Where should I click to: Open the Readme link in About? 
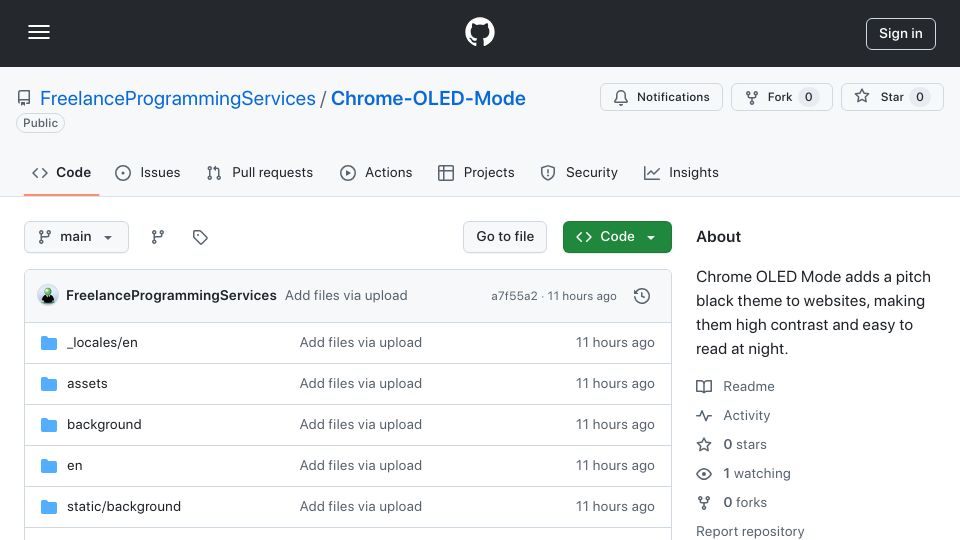coord(736,386)
